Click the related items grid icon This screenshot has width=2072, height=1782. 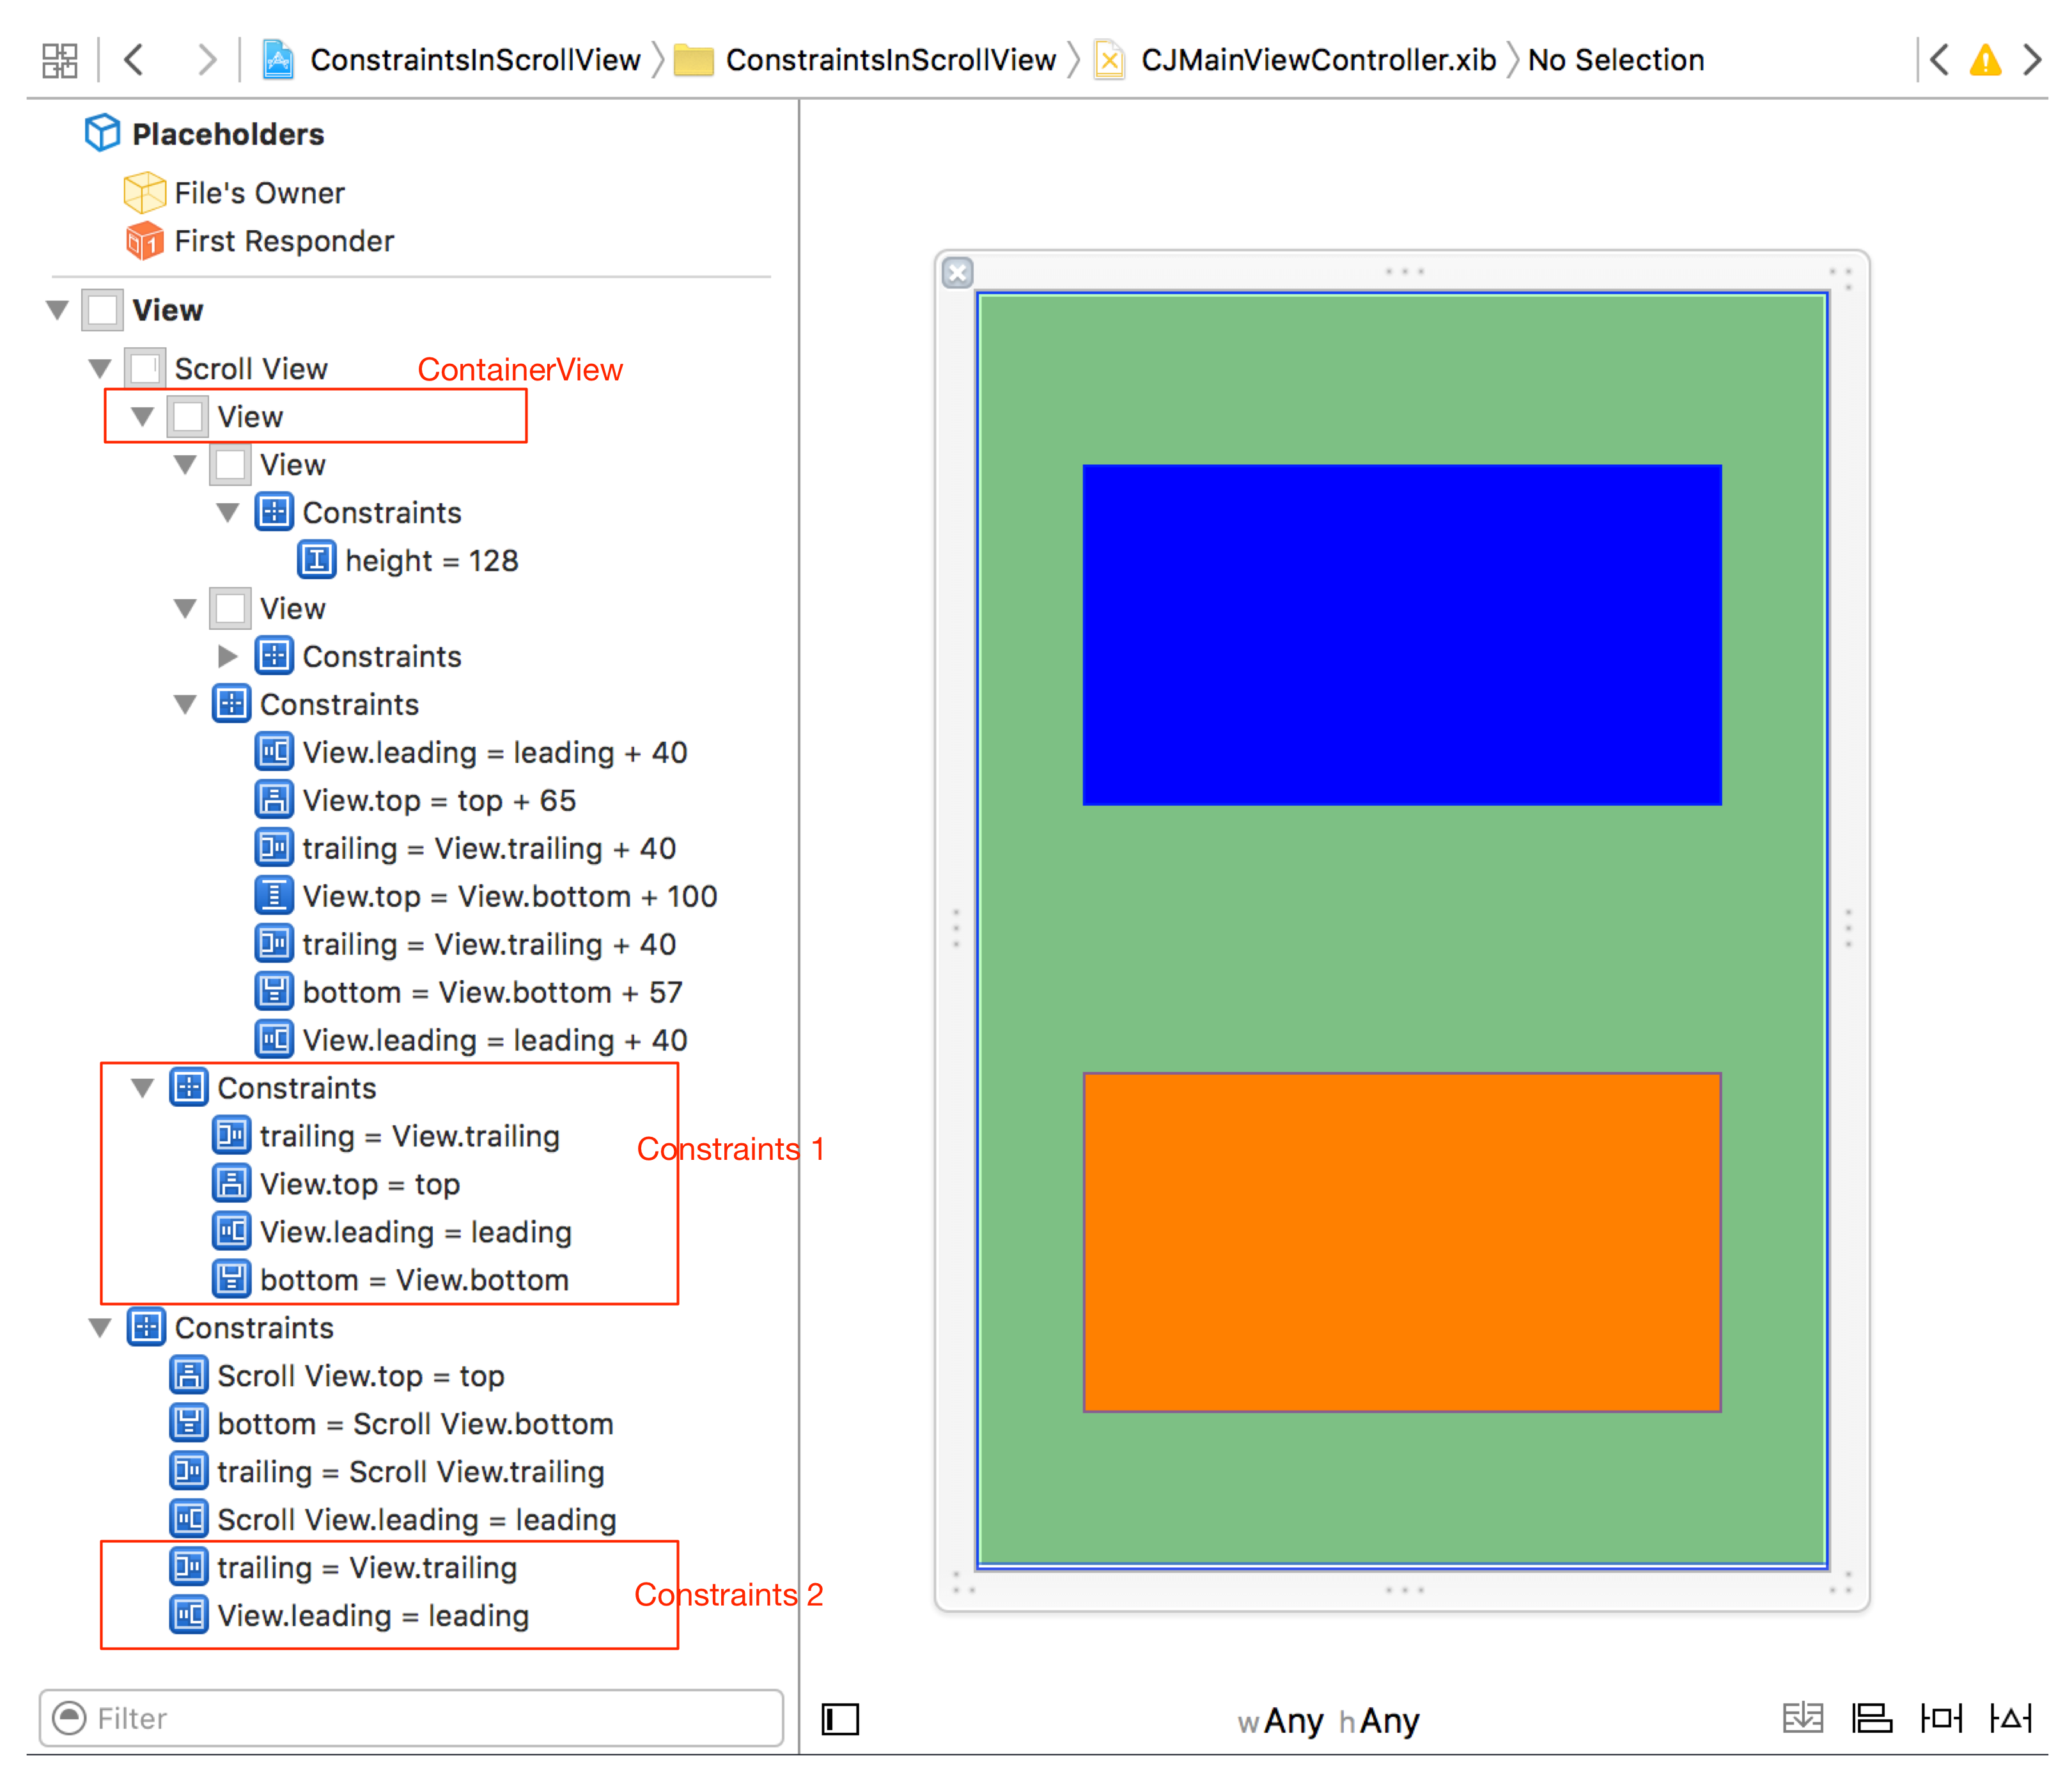click(59, 60)
